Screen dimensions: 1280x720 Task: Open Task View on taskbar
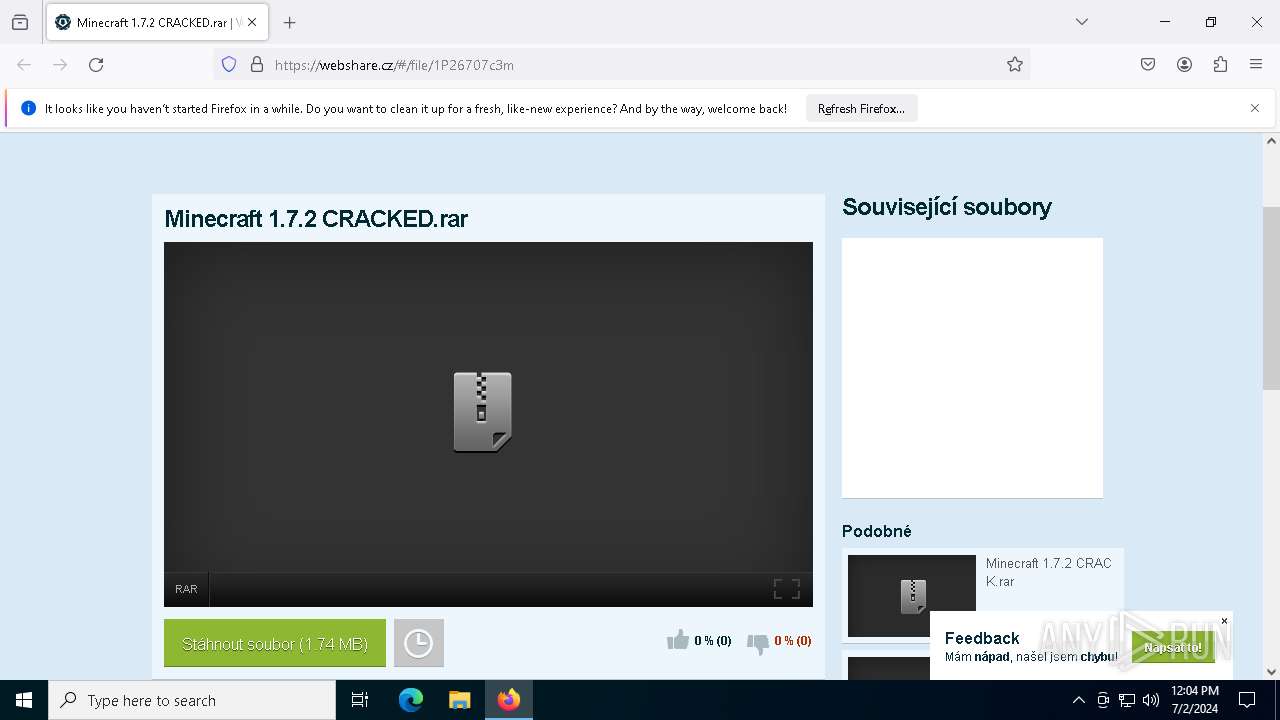pyautogui.click(x=360, y=700)
